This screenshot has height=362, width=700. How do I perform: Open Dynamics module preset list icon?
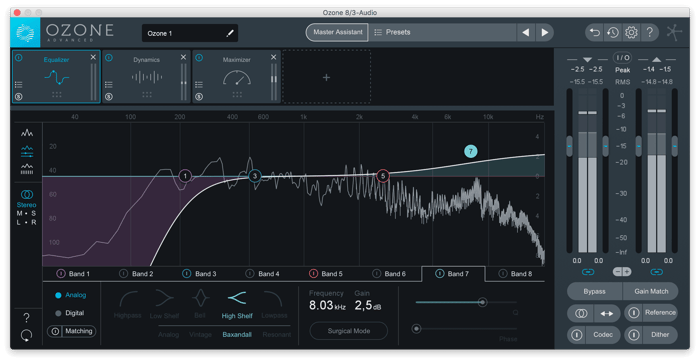point(108,84)
